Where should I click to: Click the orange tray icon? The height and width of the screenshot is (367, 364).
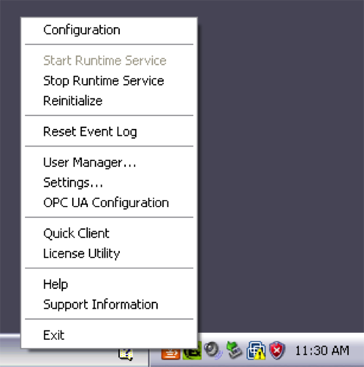[171, 354]
